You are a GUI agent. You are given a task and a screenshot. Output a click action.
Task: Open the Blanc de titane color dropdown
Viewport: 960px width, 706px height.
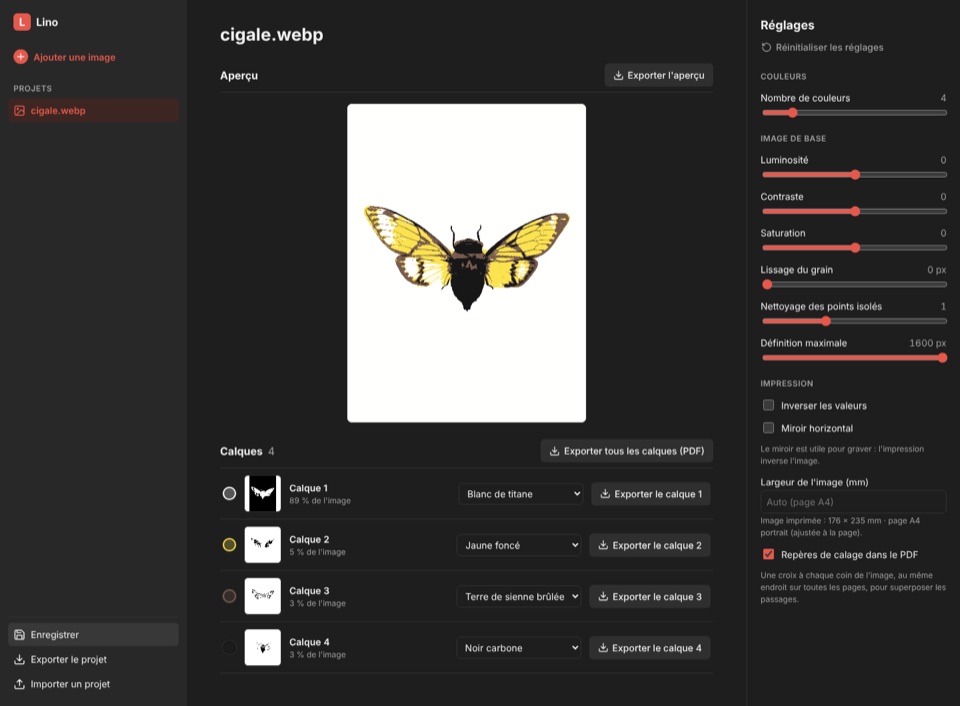pos(521,494)
